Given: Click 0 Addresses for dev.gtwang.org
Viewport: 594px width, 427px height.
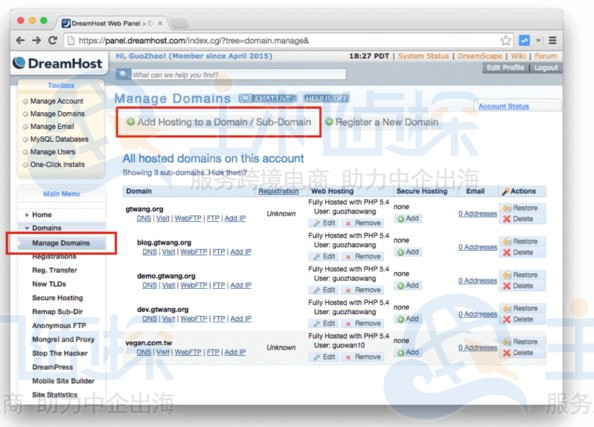Looking at the screenshot, I should click(477, 314).
